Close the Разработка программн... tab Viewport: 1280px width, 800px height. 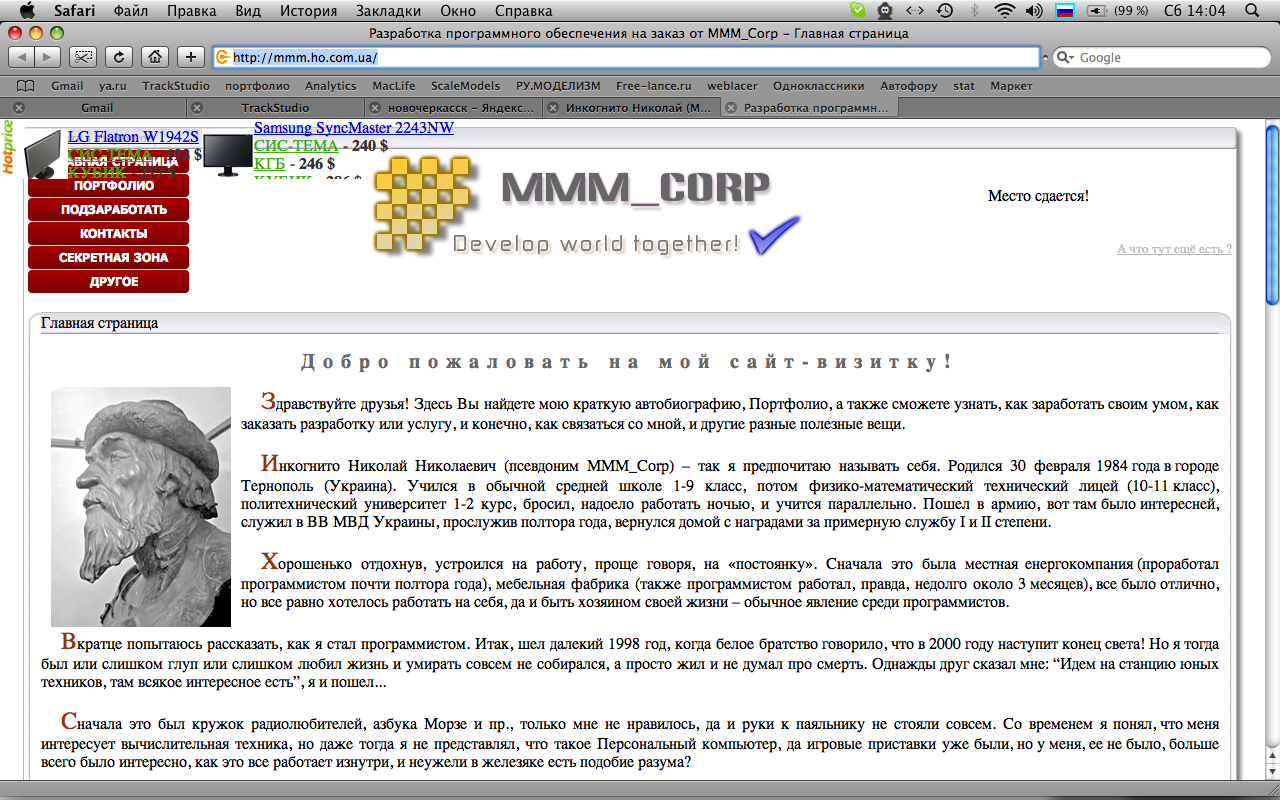(731, 108)
